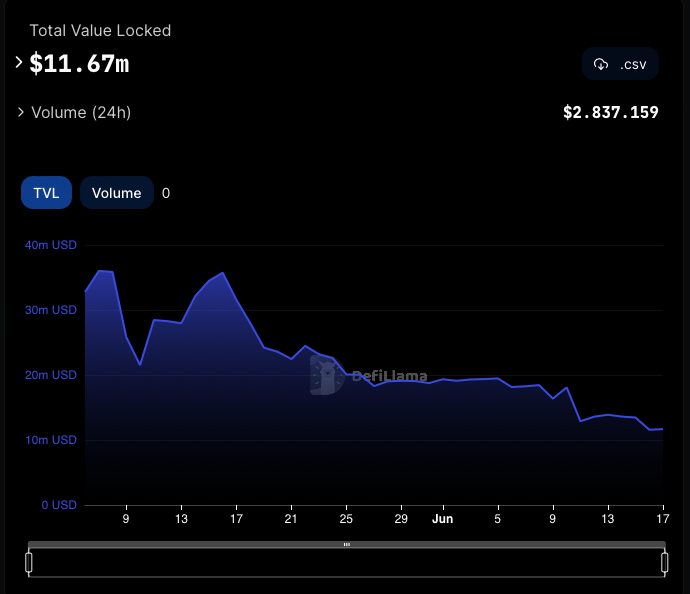The height and width of the screenshot is (594, 690).
Task: Click the 30m USD axis label
Action: point(51,310)
